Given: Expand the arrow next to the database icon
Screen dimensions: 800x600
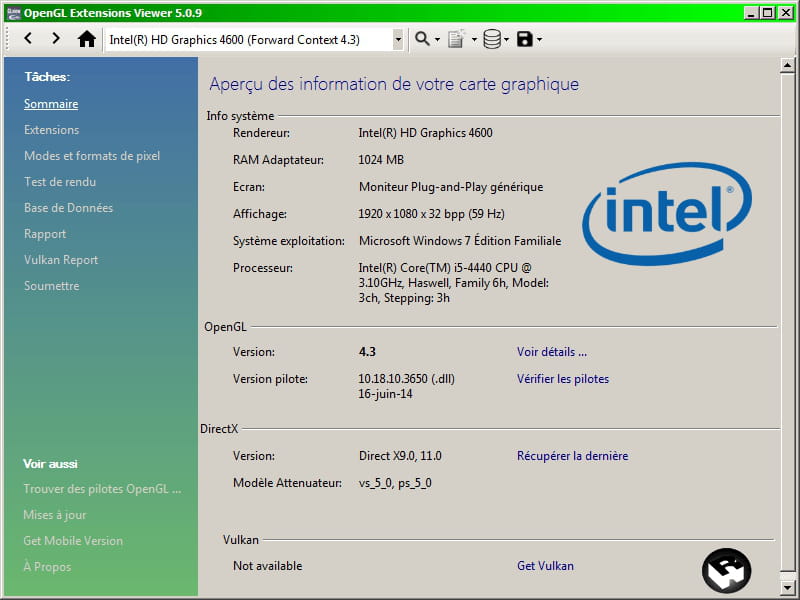Looking at the screenshot, I should tap(507, 40).
